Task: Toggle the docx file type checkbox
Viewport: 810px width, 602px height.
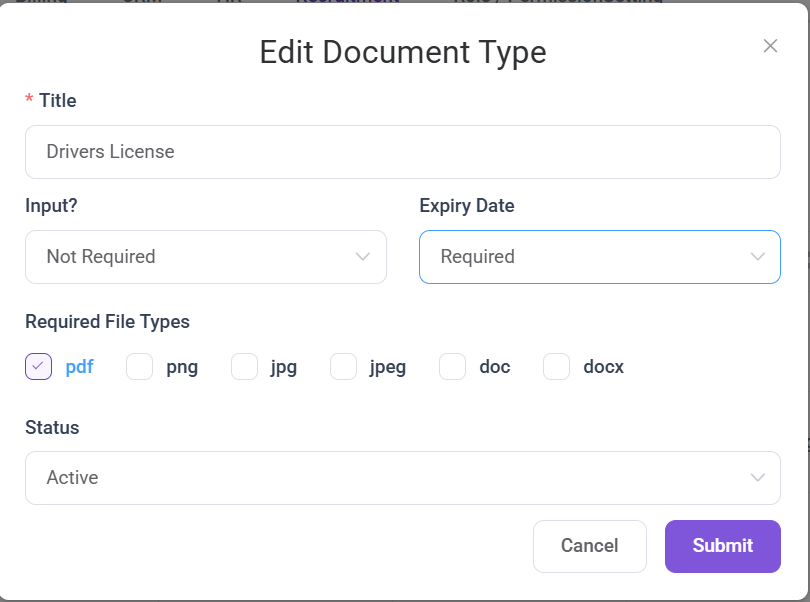Action: 556,367
